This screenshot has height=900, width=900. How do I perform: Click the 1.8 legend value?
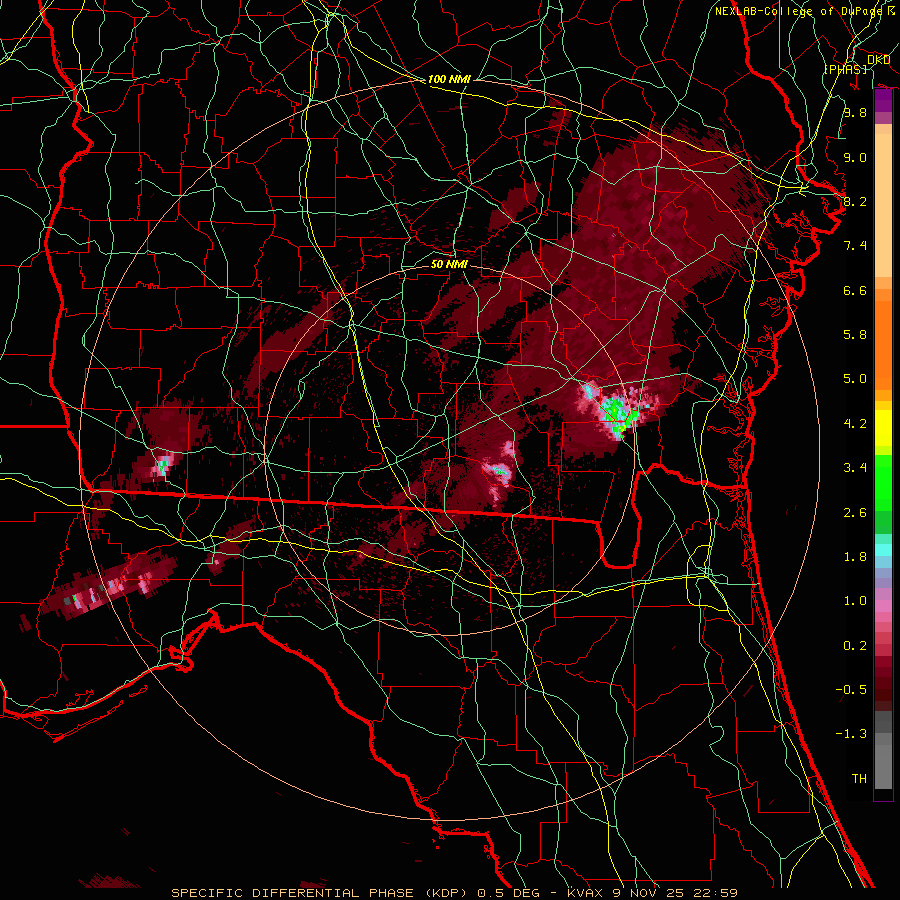click(855, 557)
